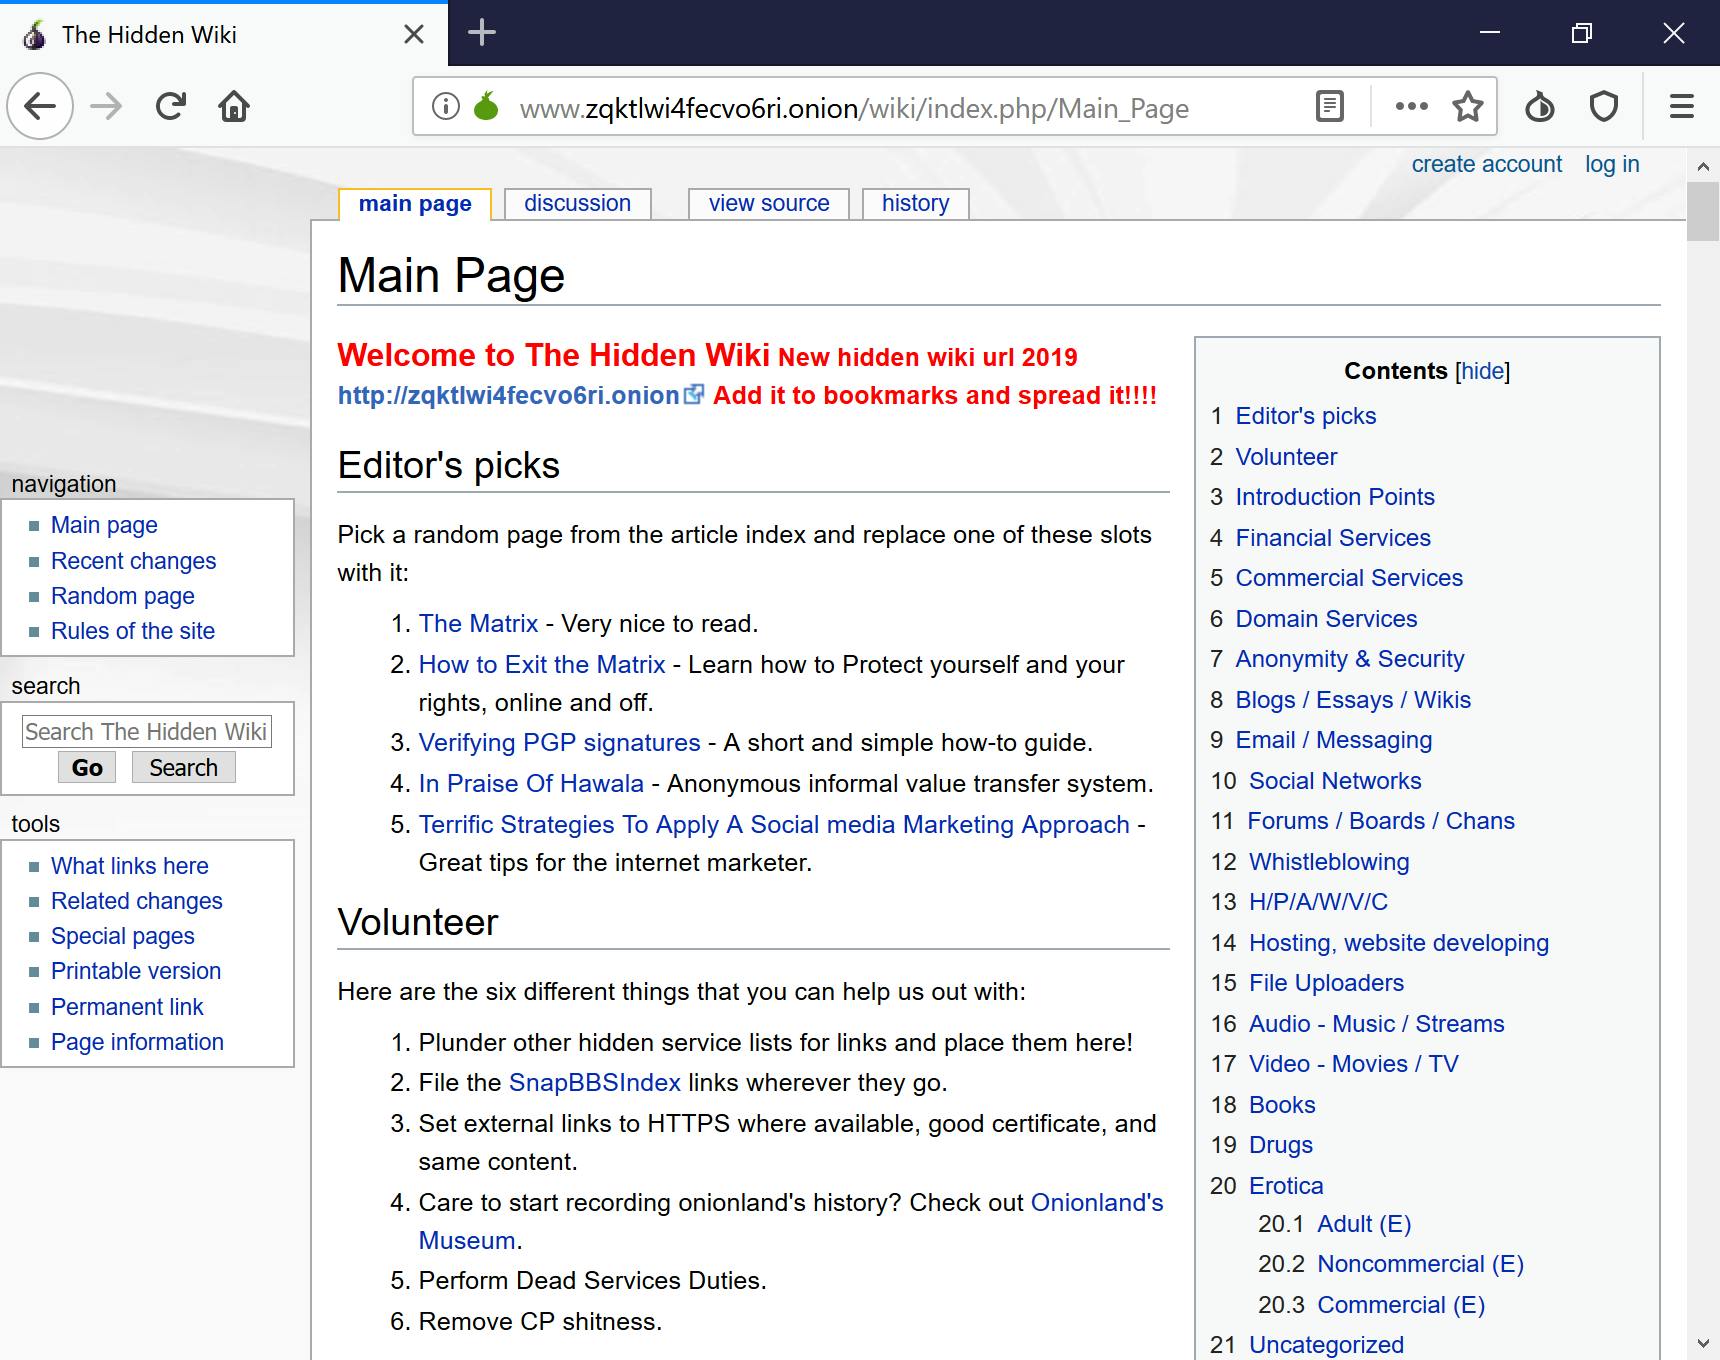Hide the Contents table
Viewport: 1720px width, 1360px height.
(x=1482, y=371)
